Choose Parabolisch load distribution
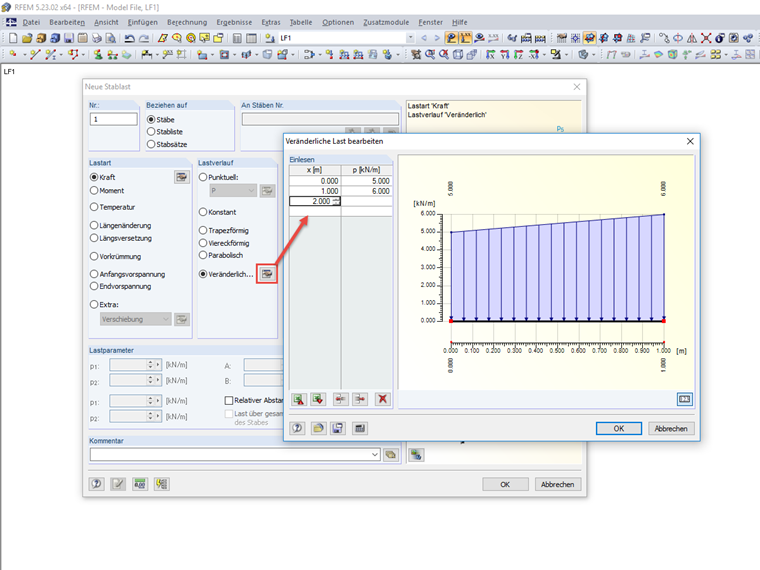 pyautogui.click(x=203, y=255)
